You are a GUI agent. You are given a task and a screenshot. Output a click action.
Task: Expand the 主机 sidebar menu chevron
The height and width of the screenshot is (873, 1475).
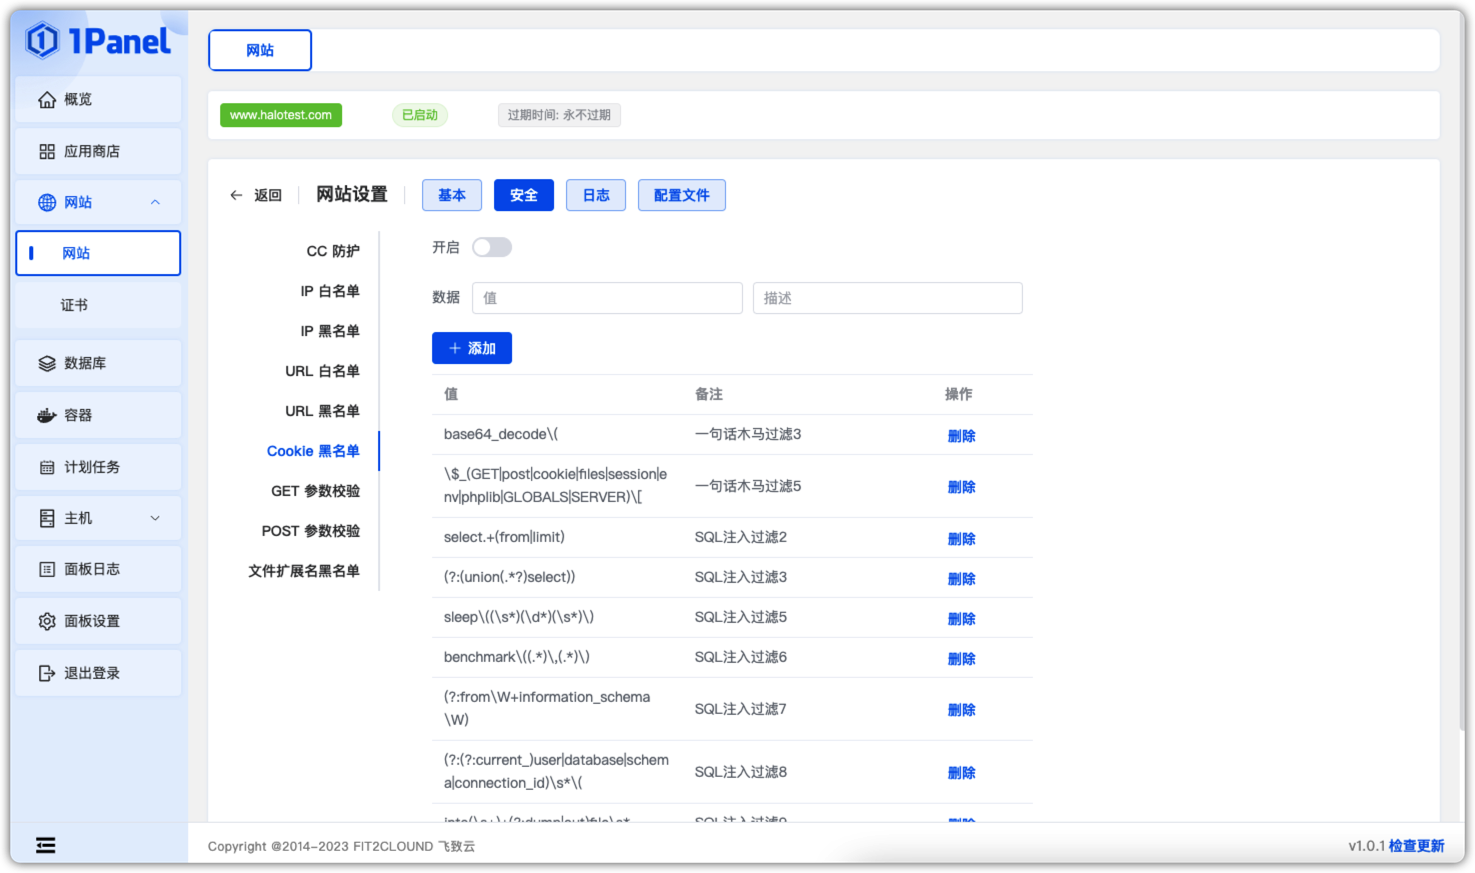(155, 518)
